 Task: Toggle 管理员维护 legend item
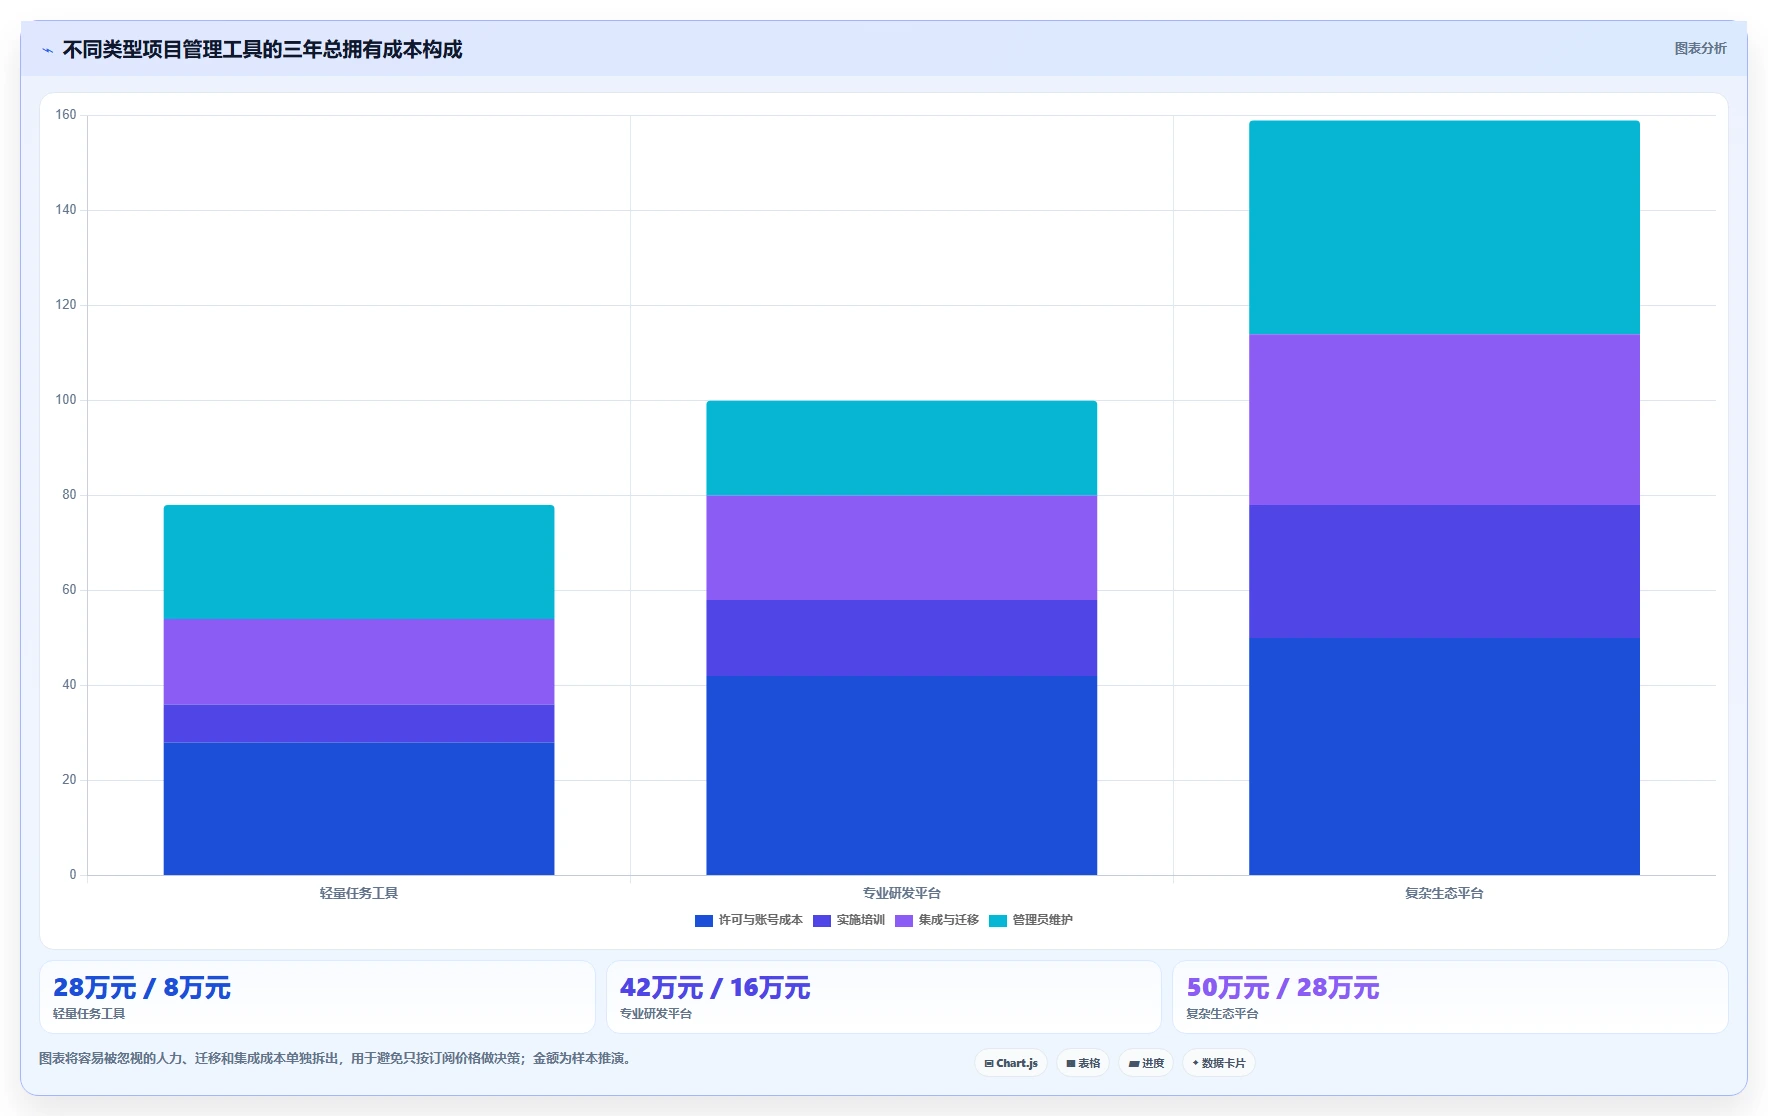click(1031, 920)
